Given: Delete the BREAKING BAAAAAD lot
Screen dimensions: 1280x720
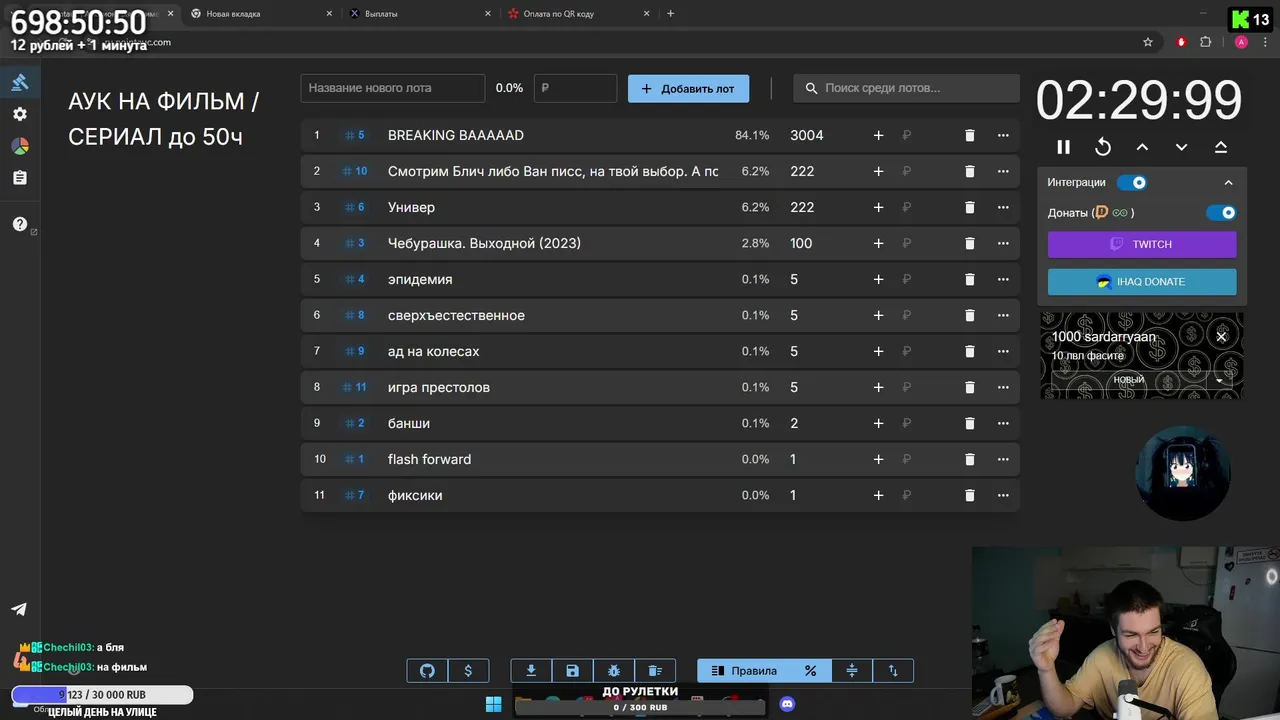Looking at the screenshot, I should (969, 135).
